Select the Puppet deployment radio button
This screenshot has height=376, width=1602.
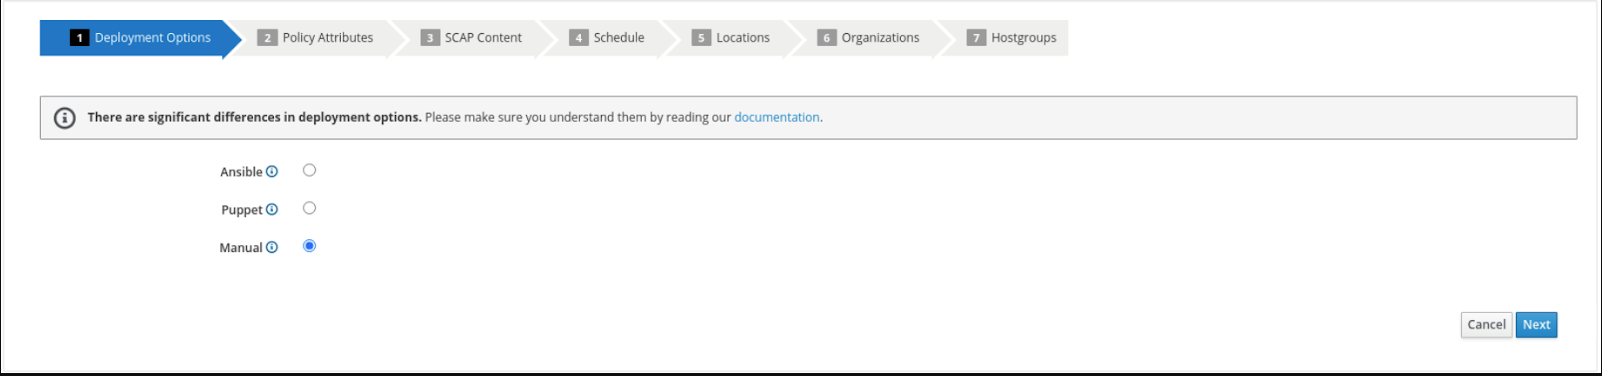click(x=309, y=208)
